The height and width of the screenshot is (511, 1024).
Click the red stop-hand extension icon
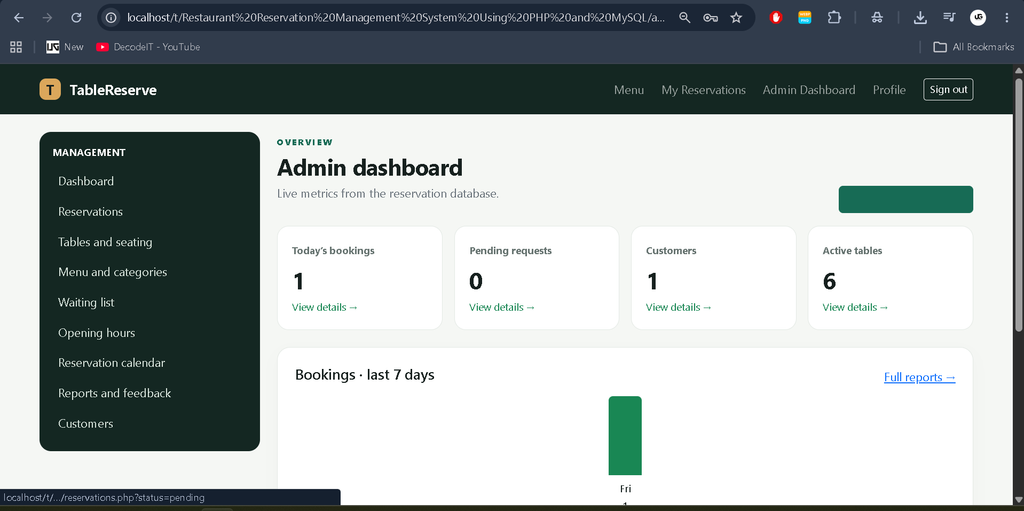776,18
